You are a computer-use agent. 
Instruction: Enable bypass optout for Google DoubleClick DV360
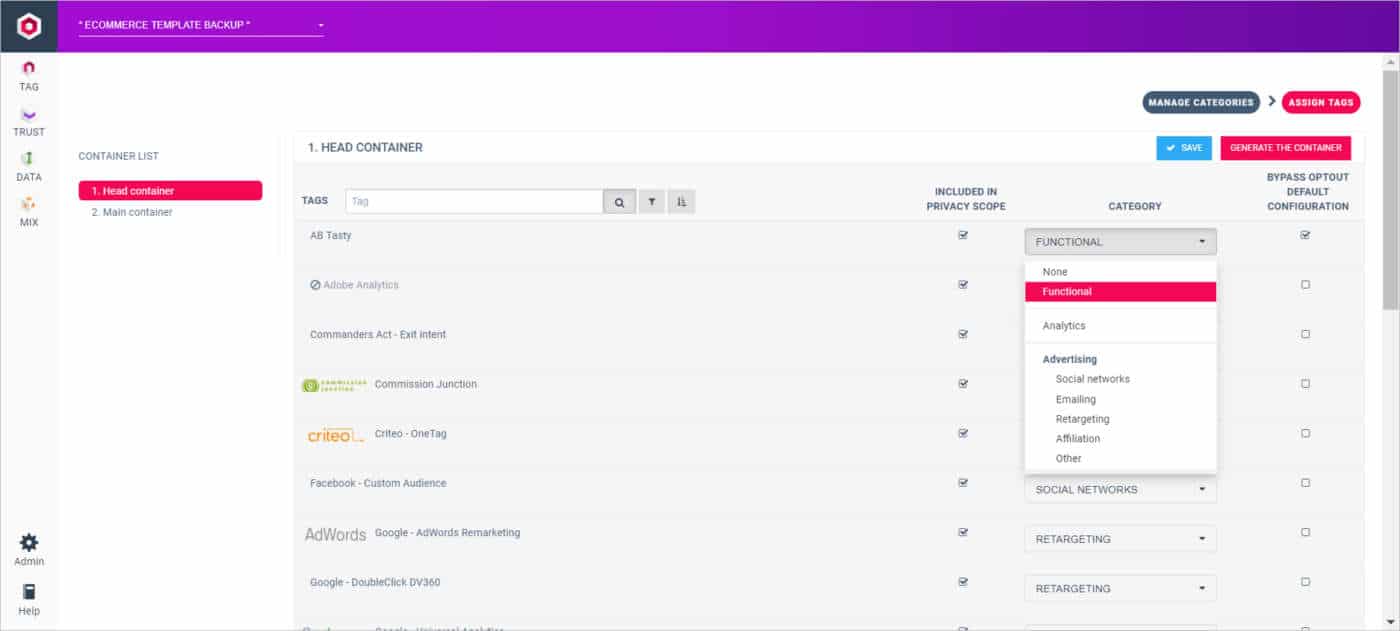point(1305,582)
